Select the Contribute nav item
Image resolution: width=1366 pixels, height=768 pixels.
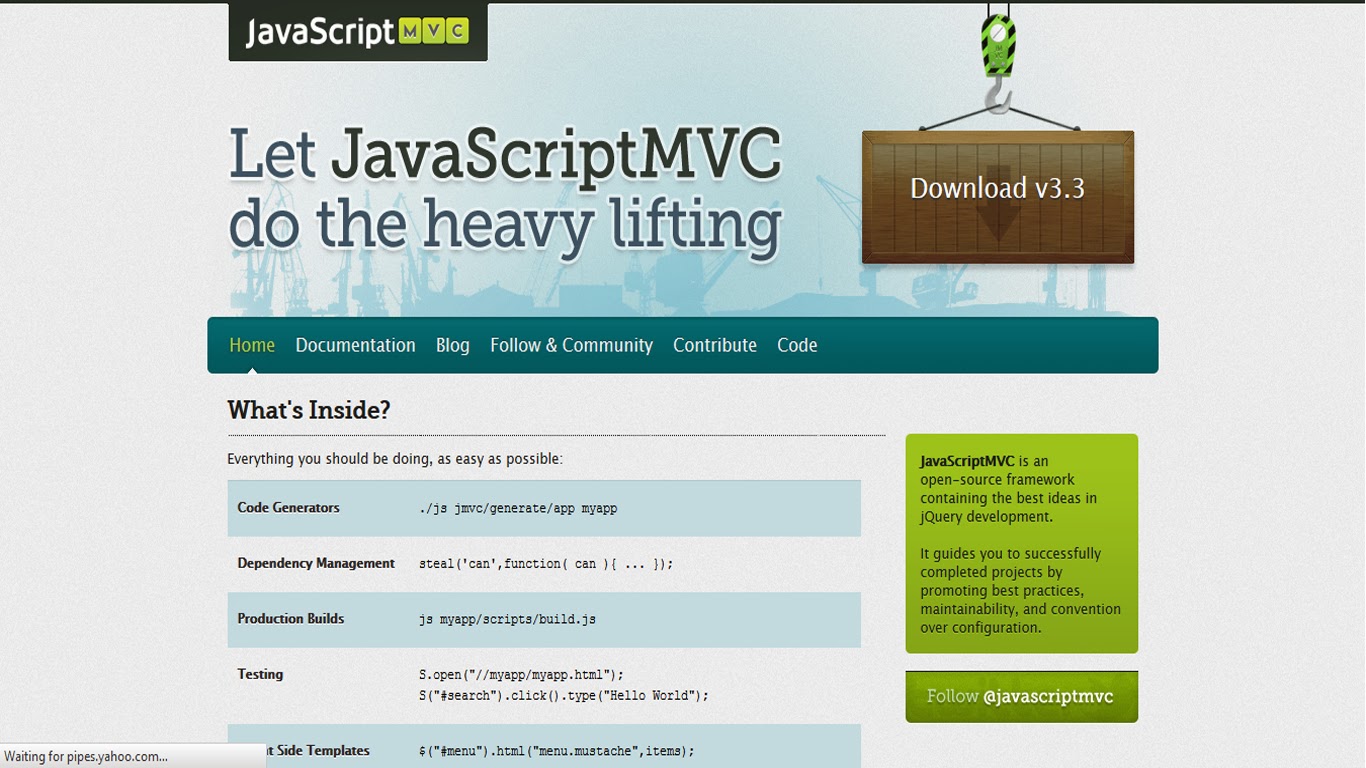[x=715, y=345]
